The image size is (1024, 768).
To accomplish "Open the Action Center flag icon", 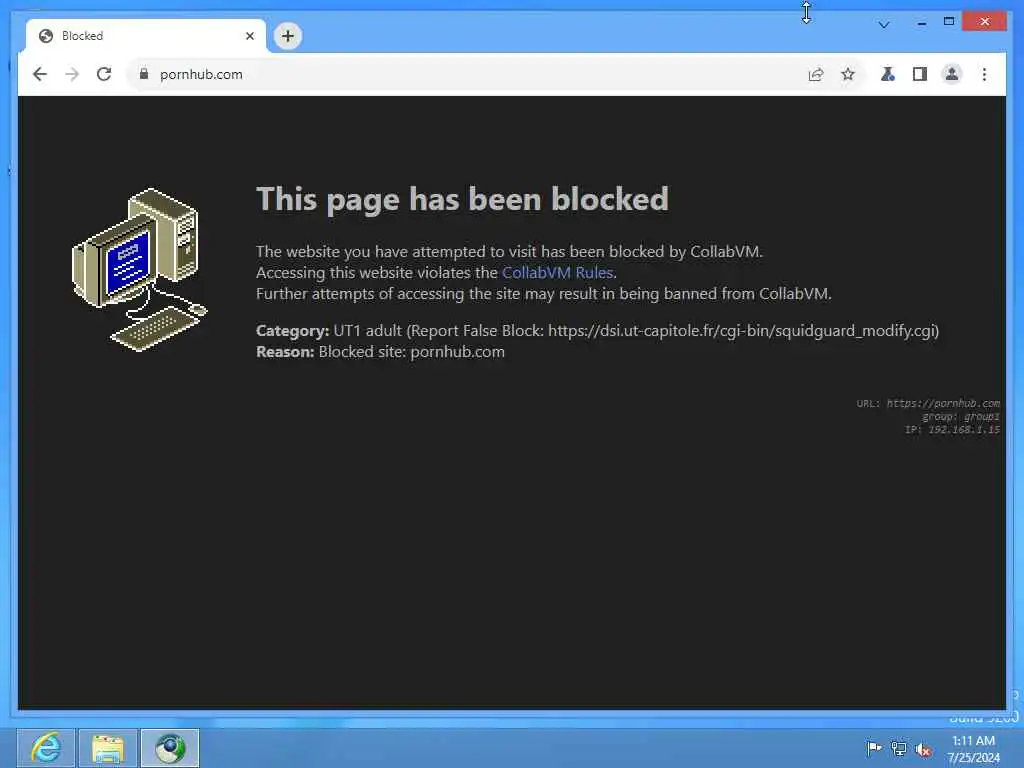I will 874,748.
